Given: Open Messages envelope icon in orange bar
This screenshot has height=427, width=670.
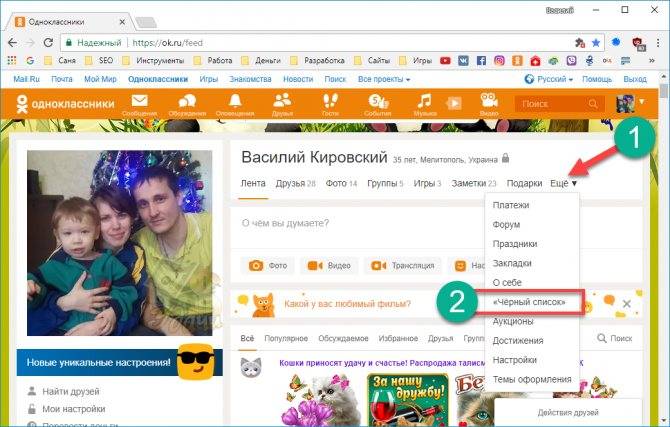Looking at the screenshot, I should pos(139,102).
